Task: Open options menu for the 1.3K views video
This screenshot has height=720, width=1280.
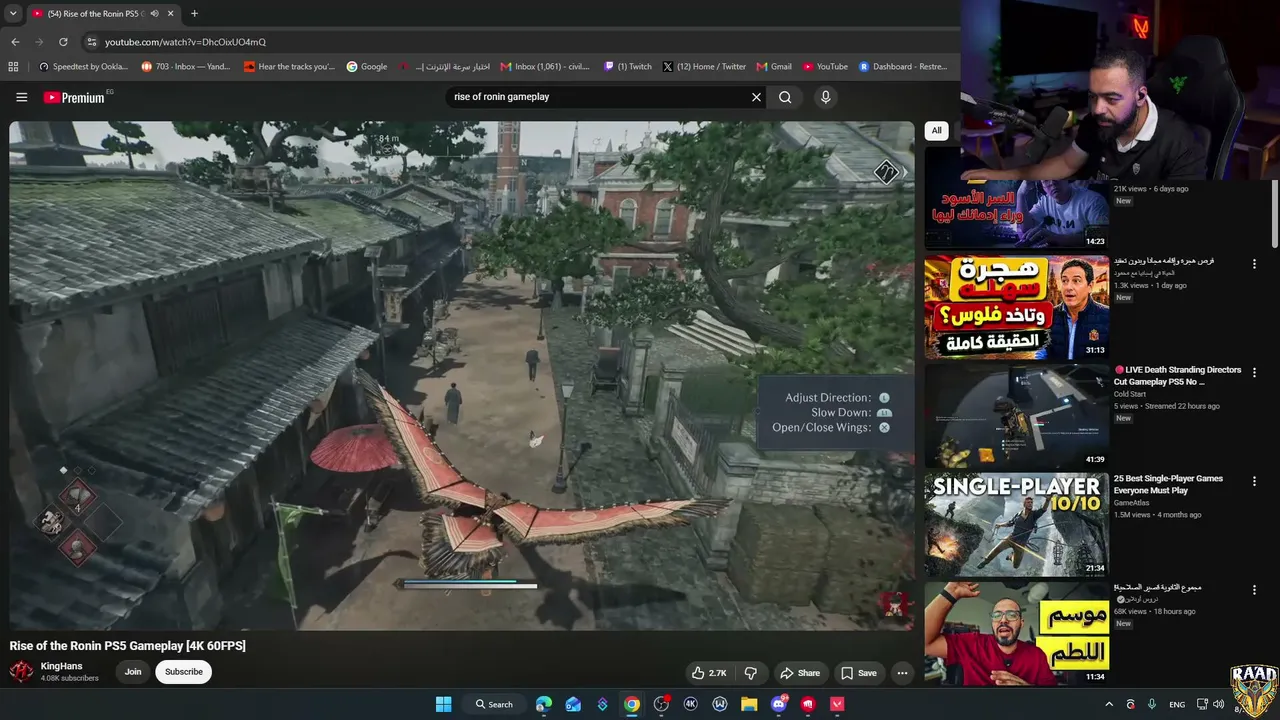Action: tap(1254, 264)
